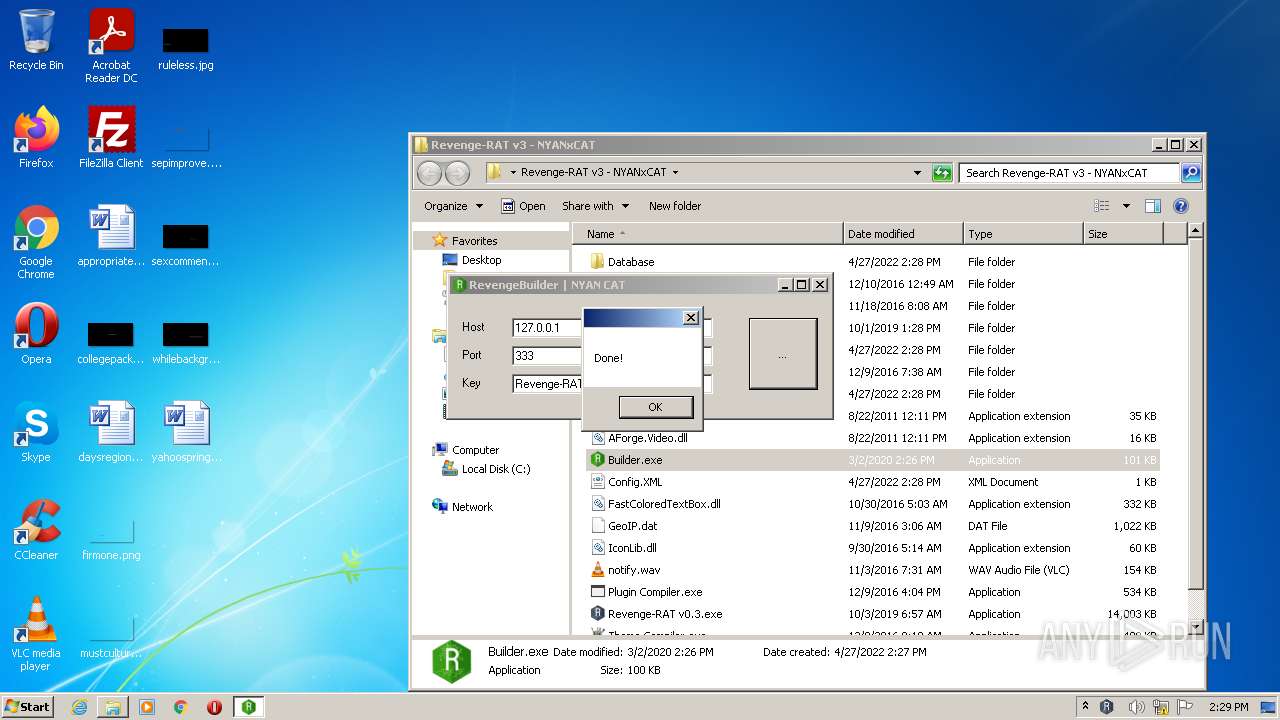1280x720 pixels.
Task: Open the Share with dropdown
Action: click(x=595, y=206)
